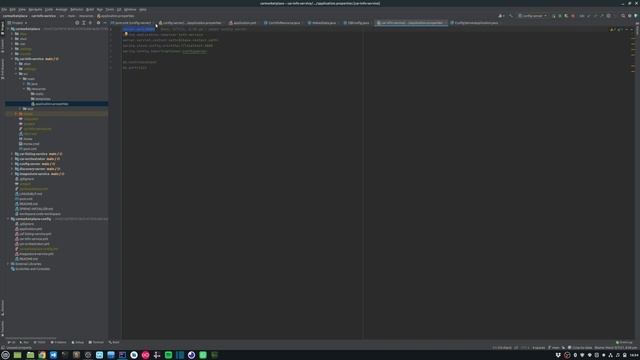Toggle the Structure tool window button

[x=2, y=308]
